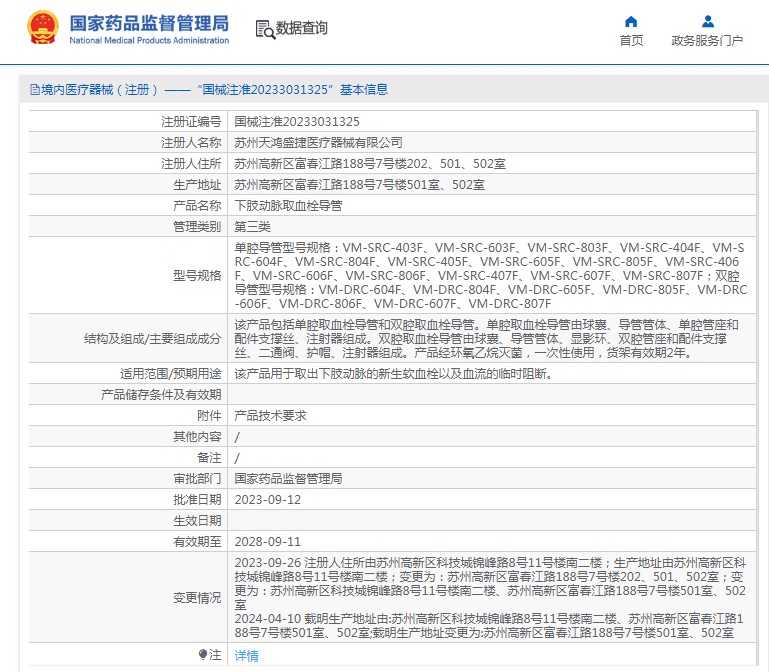
Task: Click the 国家药品监督管理局 title text
Action: (x=149, y=22)
